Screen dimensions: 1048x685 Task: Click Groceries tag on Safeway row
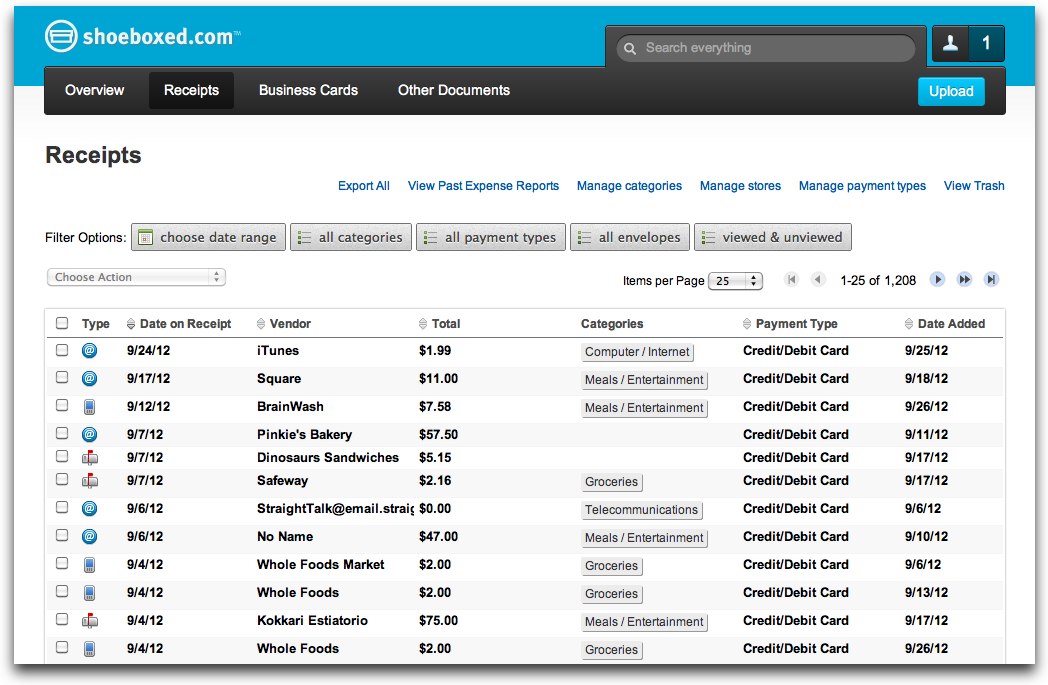(612, 482)
